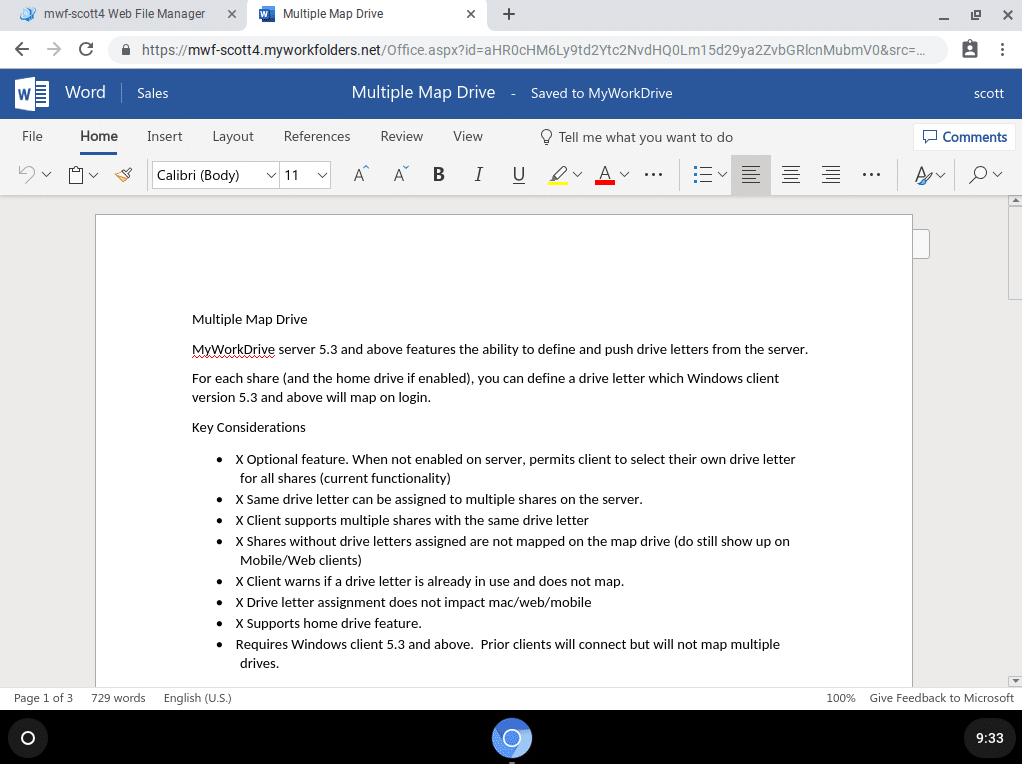
Task: Open the Font Color dropdown arrow
Action: click(622, 174)
